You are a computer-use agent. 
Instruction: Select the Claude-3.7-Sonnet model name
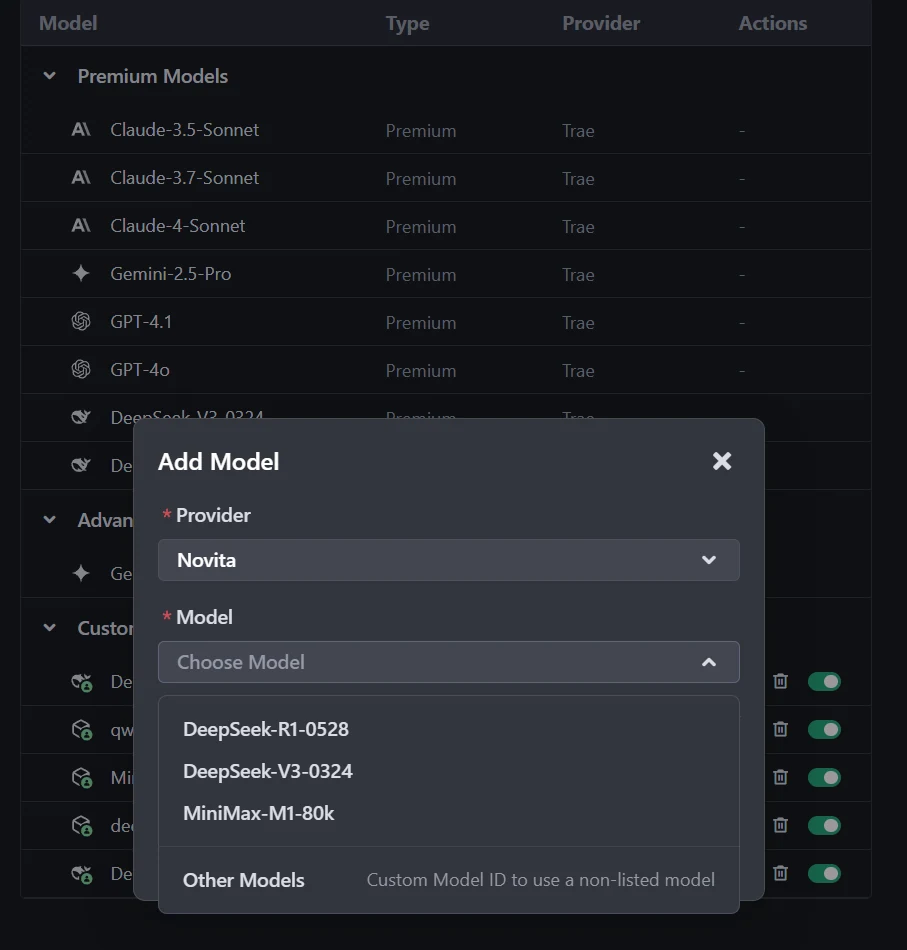[184, 178]
